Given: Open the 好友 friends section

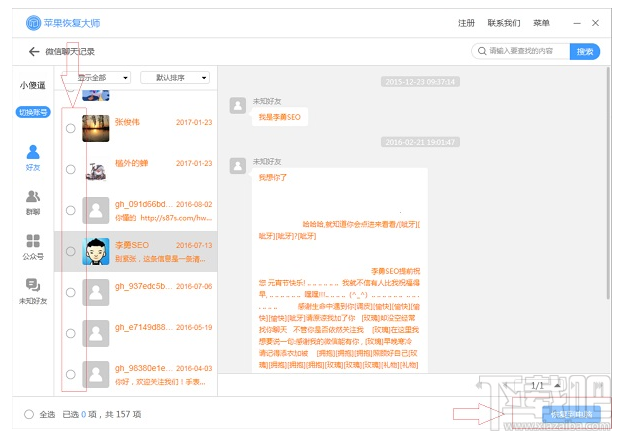Looking at the screenshot, I should click(33, 157).
